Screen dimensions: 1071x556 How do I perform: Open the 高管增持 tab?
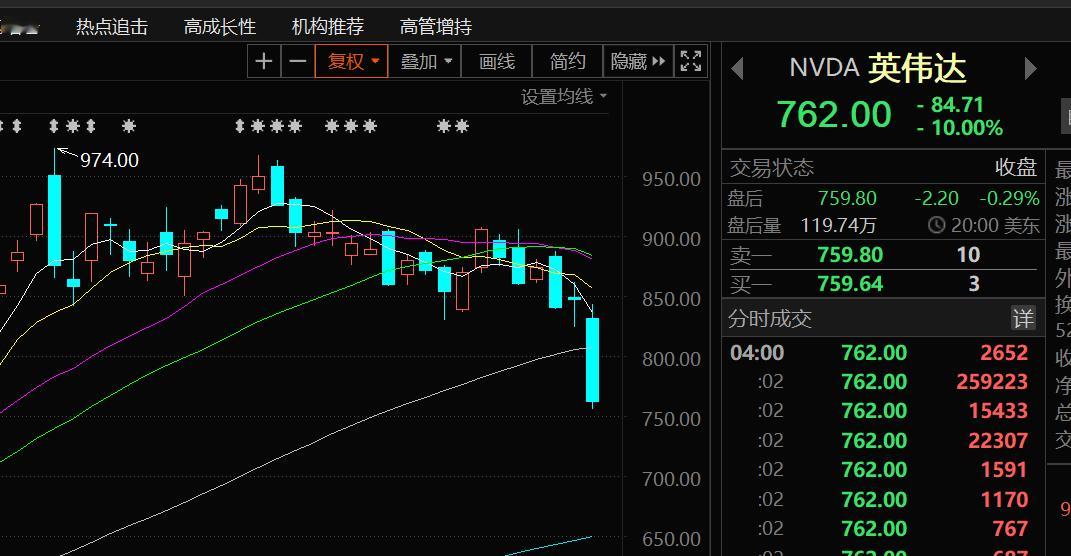(436, 27)
